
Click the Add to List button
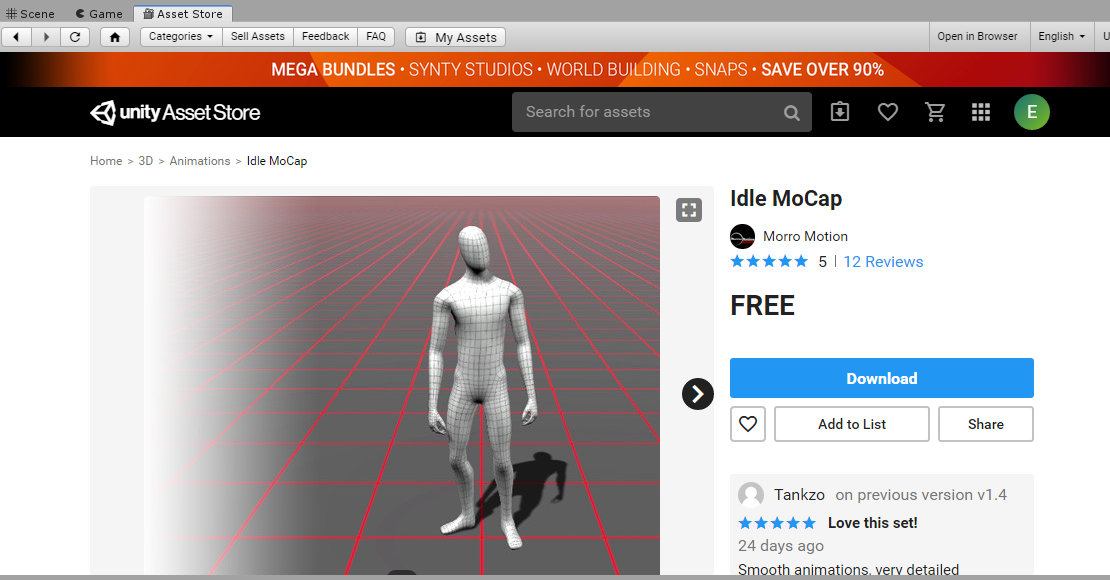[852, 424]
